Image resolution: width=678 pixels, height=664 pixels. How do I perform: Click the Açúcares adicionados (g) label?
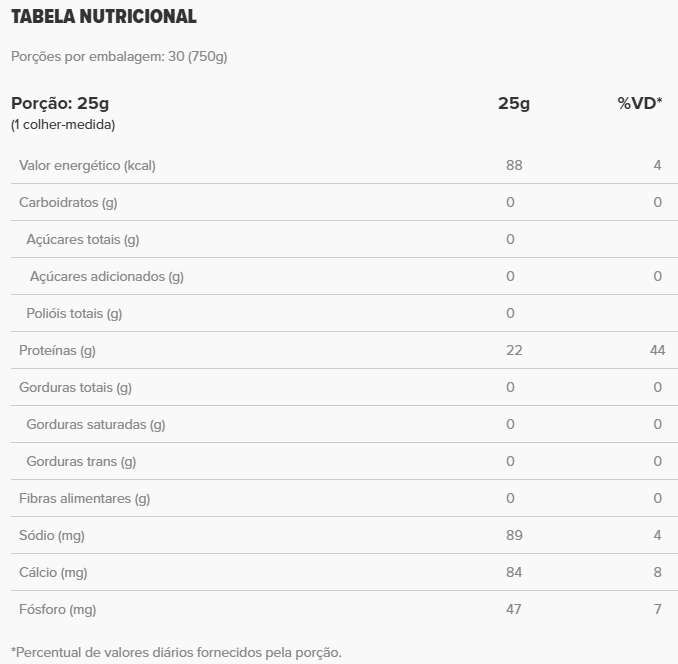click(107, 276)
